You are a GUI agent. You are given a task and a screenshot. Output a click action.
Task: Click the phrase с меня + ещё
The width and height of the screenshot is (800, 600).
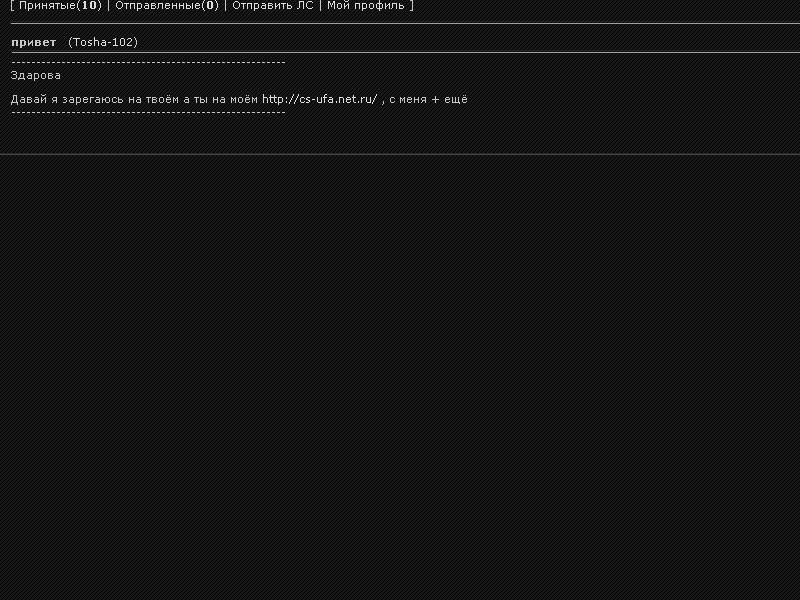tap(429, 99)
